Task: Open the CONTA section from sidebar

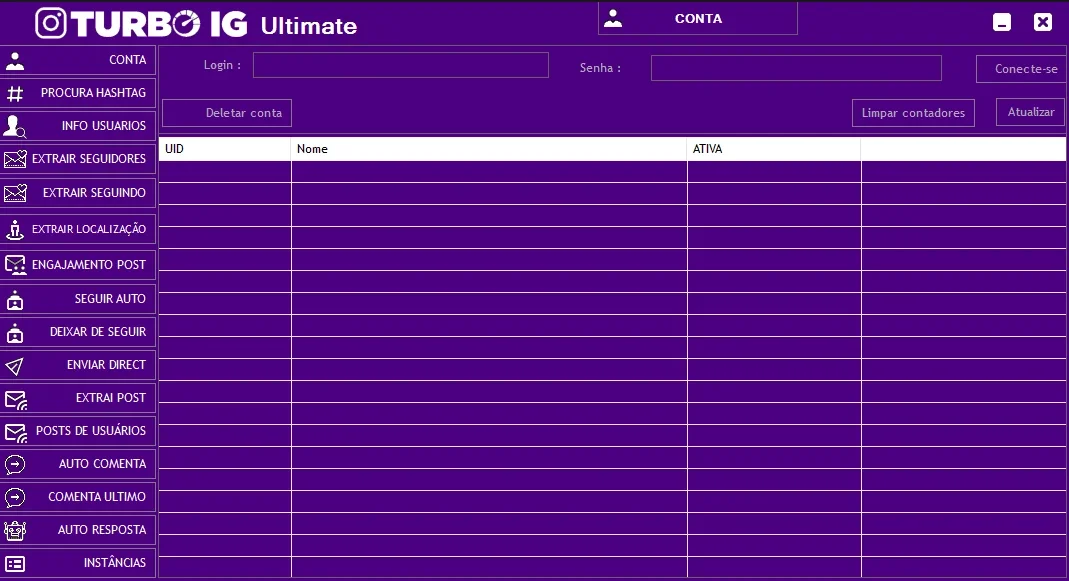Action: click(x=78, y=60)
